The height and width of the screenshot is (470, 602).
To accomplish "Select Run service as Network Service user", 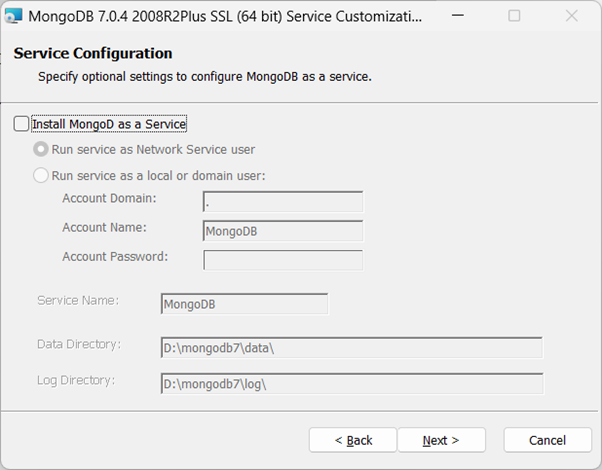I will click(x=41, y=149).
